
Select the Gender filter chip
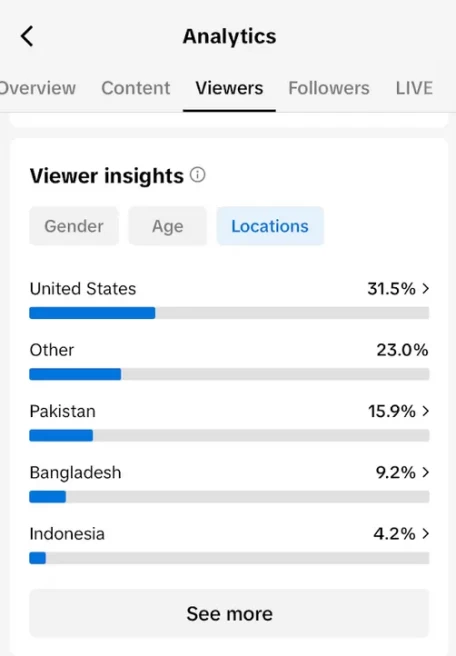coord(74,226)
